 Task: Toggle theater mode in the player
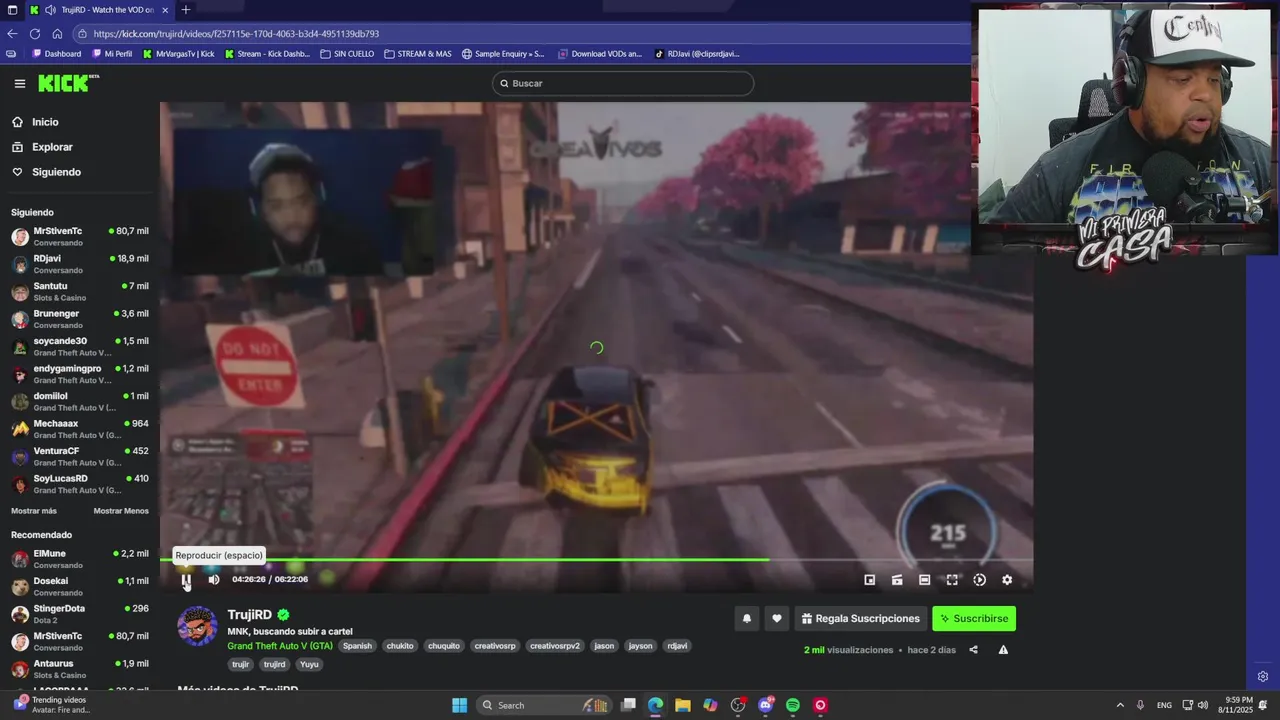925,580
